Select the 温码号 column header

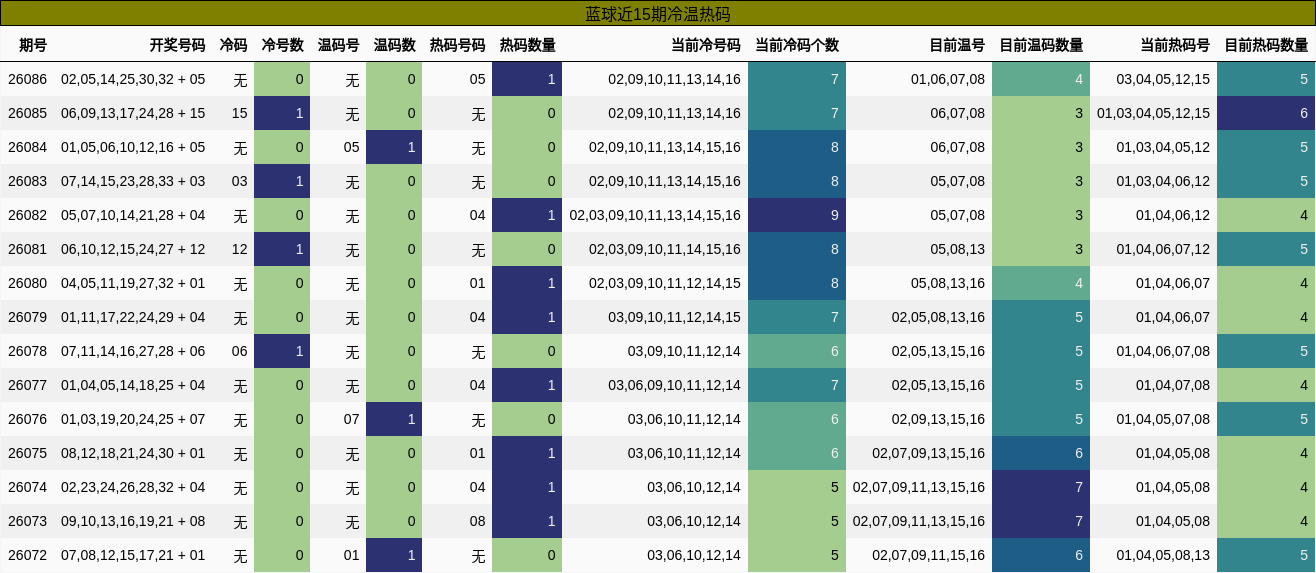pyautogui.click(x=338, y=45)
